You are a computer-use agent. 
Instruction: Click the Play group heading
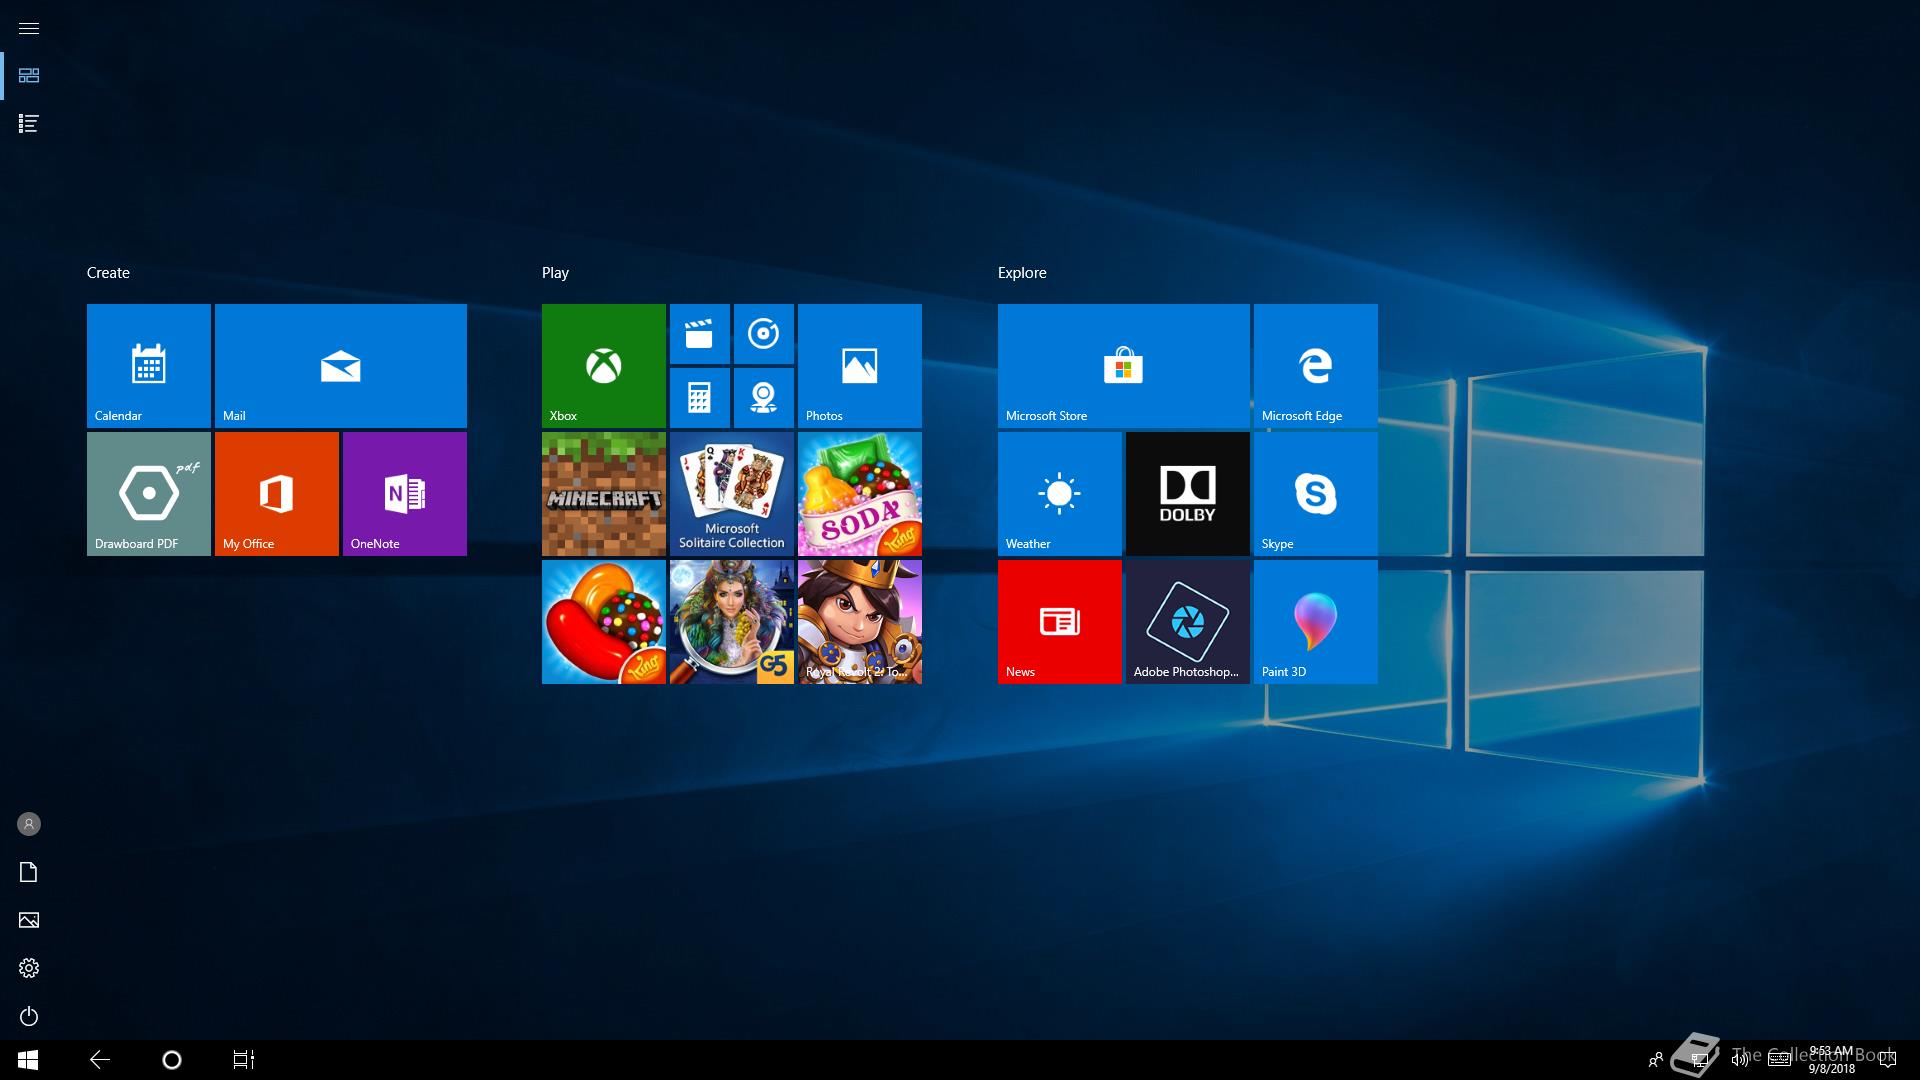point(555,273)
